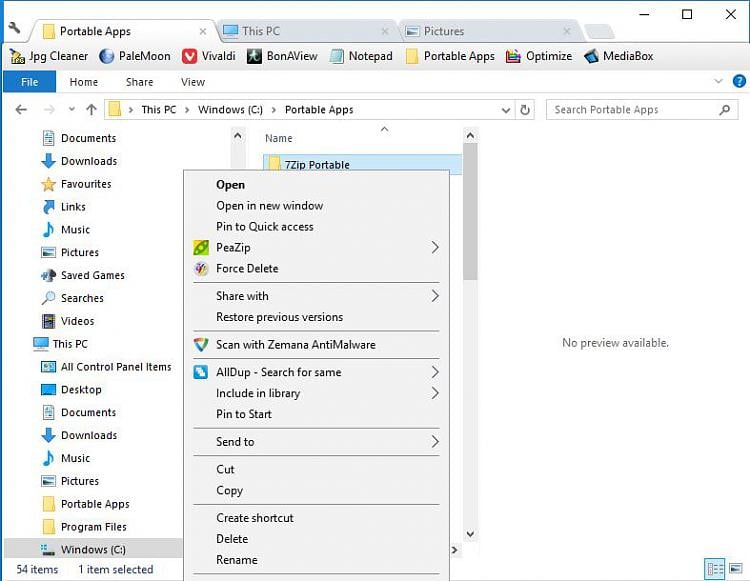Close the Portable Apps tab

click(x=203, y=32)
